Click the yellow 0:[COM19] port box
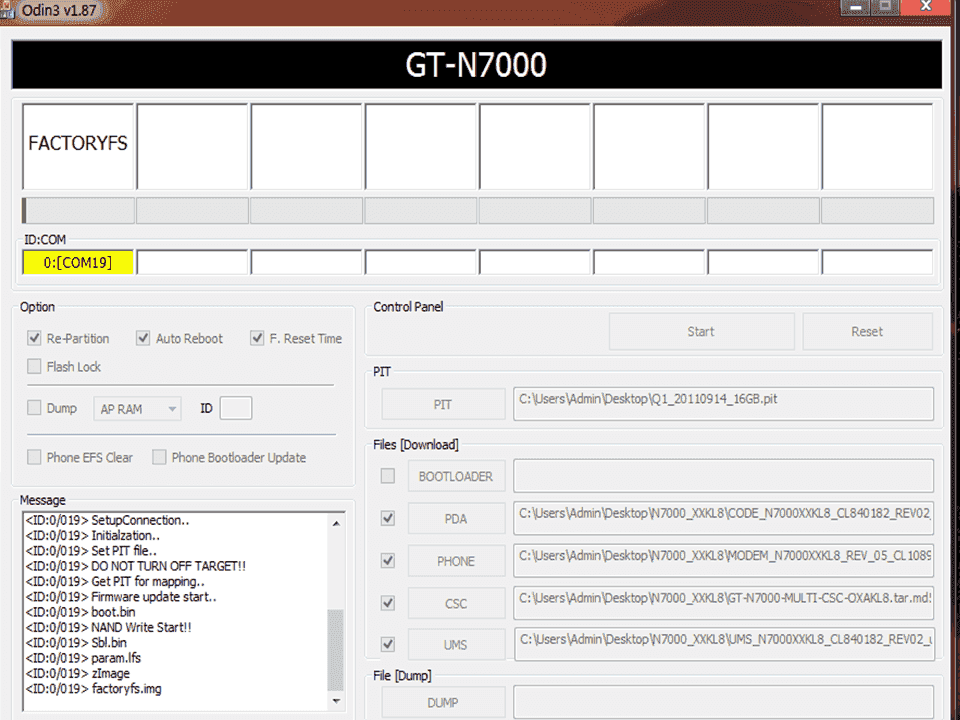The height and width of the screenshot is (720, 960). [x=78, y=263]
